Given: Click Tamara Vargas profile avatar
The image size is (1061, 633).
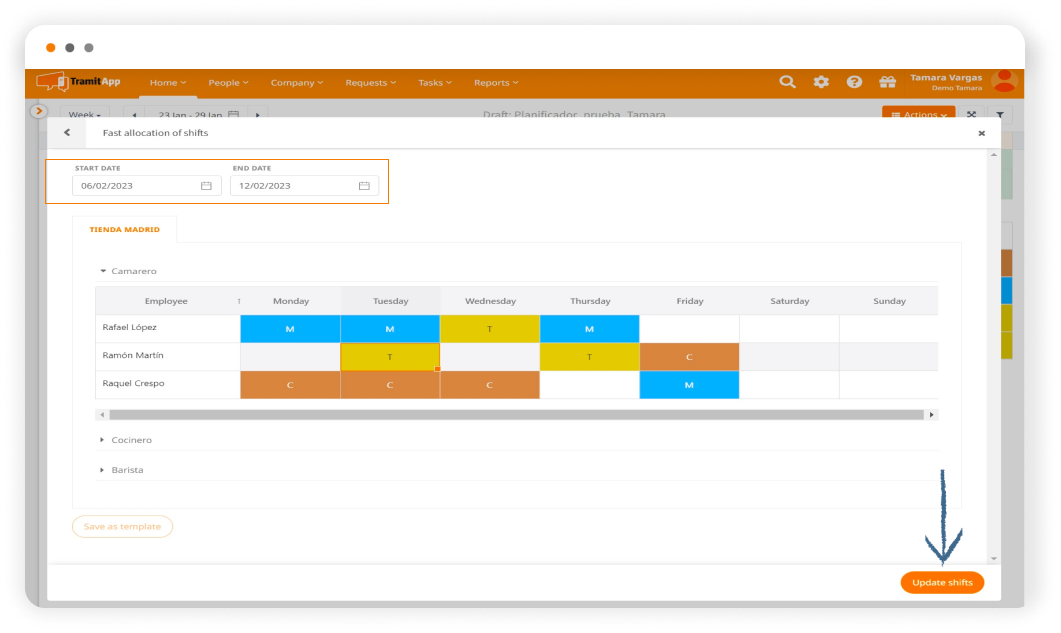Looking at the screenshot, I should point(1003,82).
